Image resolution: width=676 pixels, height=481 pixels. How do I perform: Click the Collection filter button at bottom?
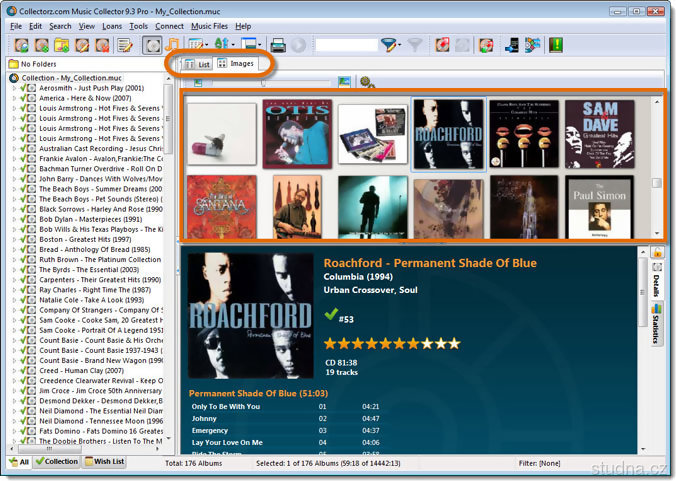(x=57, y=462)
